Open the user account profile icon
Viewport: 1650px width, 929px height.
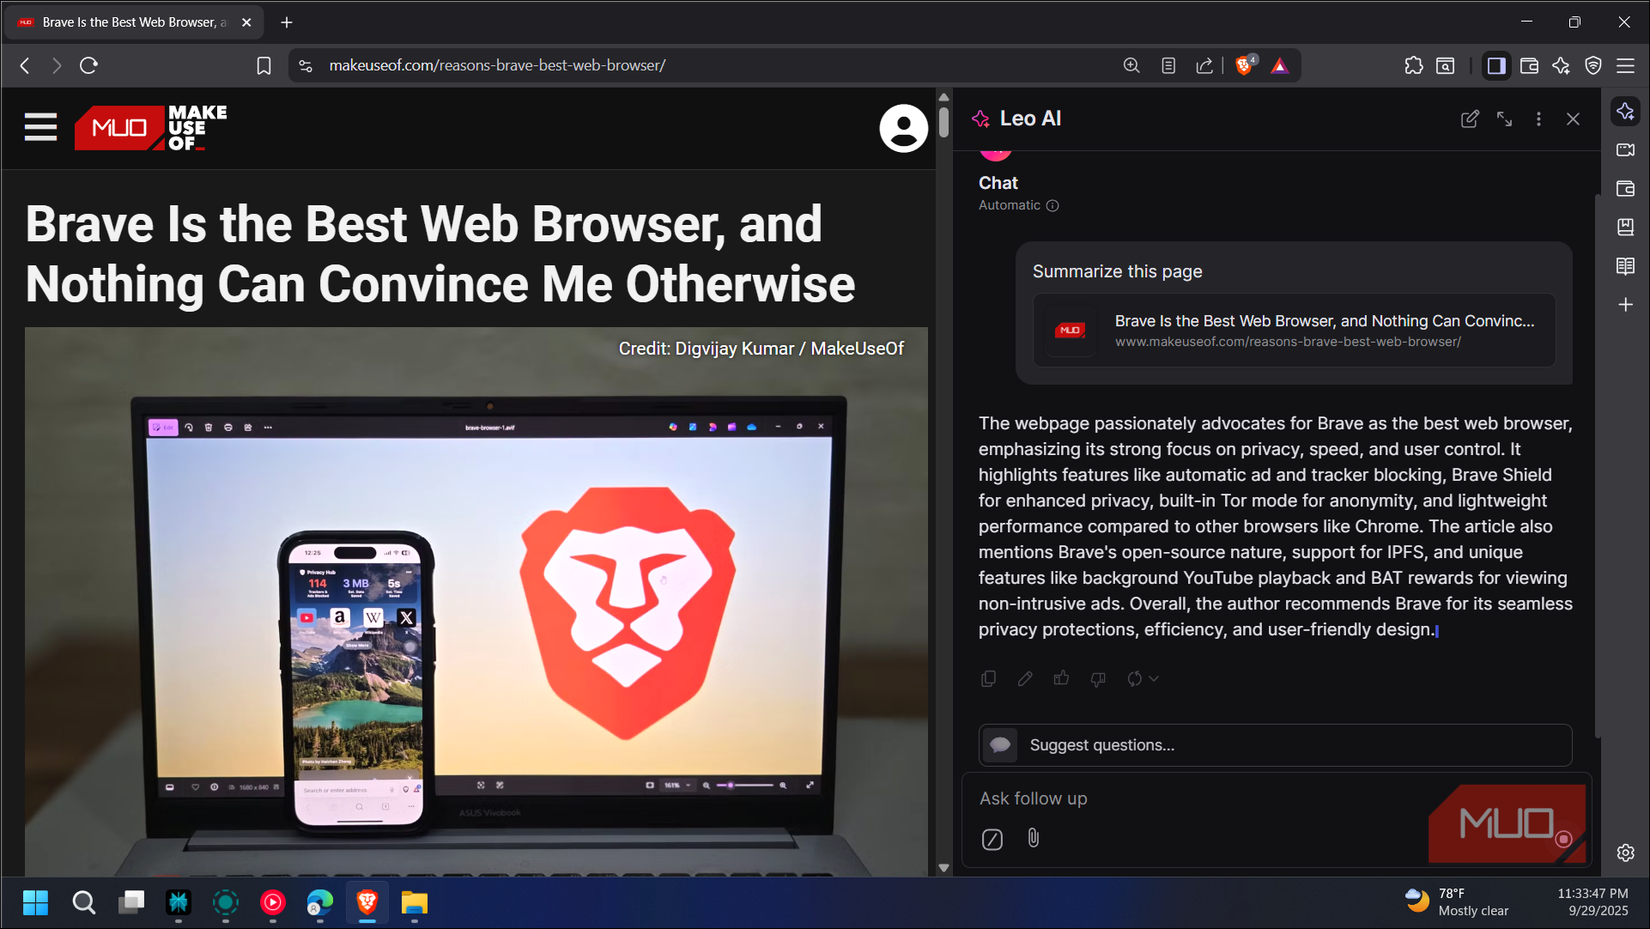pos(904,128)
